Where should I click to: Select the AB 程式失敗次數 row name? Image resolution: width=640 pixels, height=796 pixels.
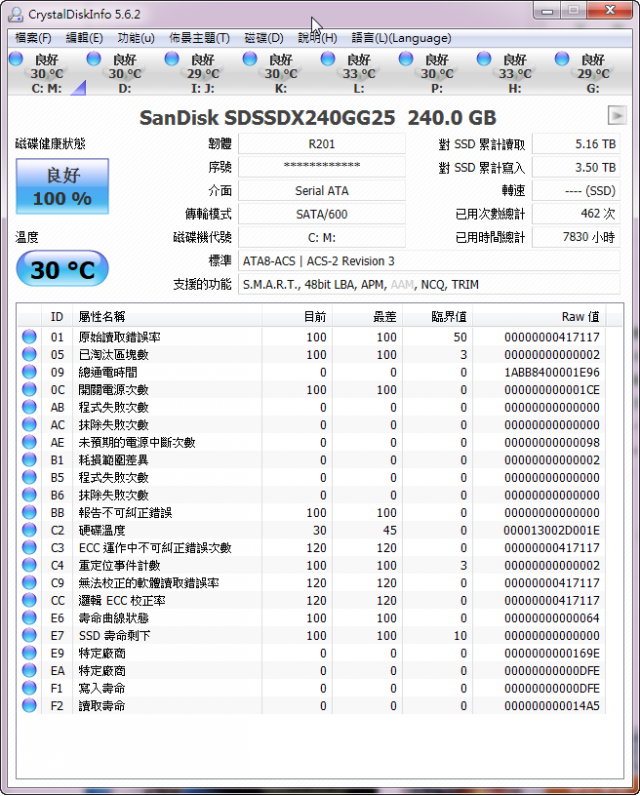click(114, 407)
